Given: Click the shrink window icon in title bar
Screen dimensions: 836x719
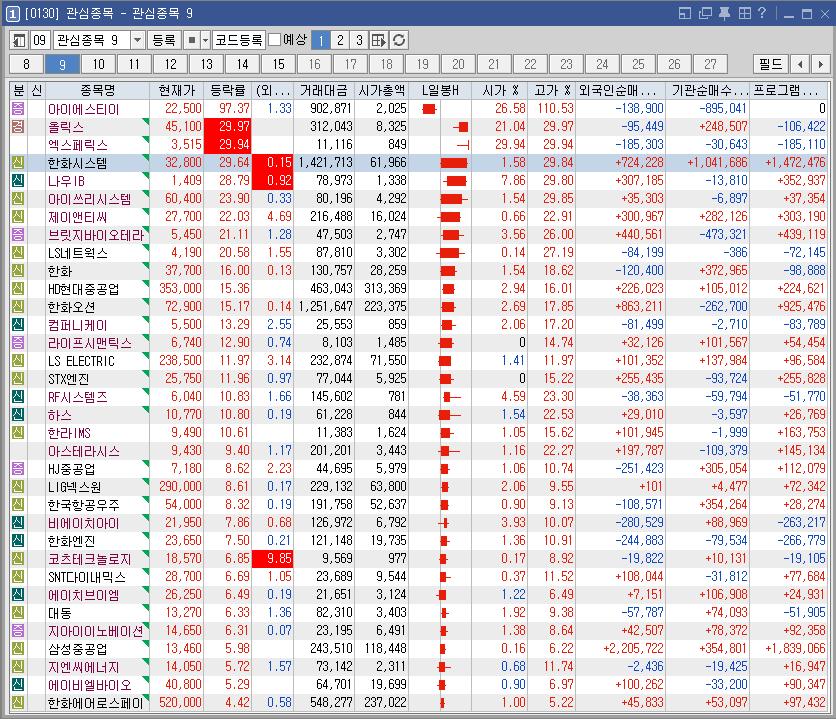Looking at the screenshot, I should point(685,13).
